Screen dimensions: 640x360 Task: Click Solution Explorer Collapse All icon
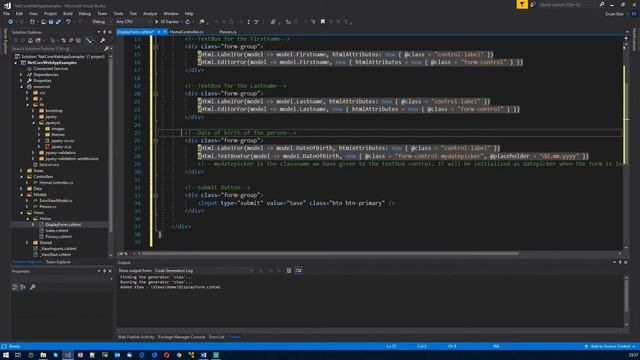click(x=71, y=40)
